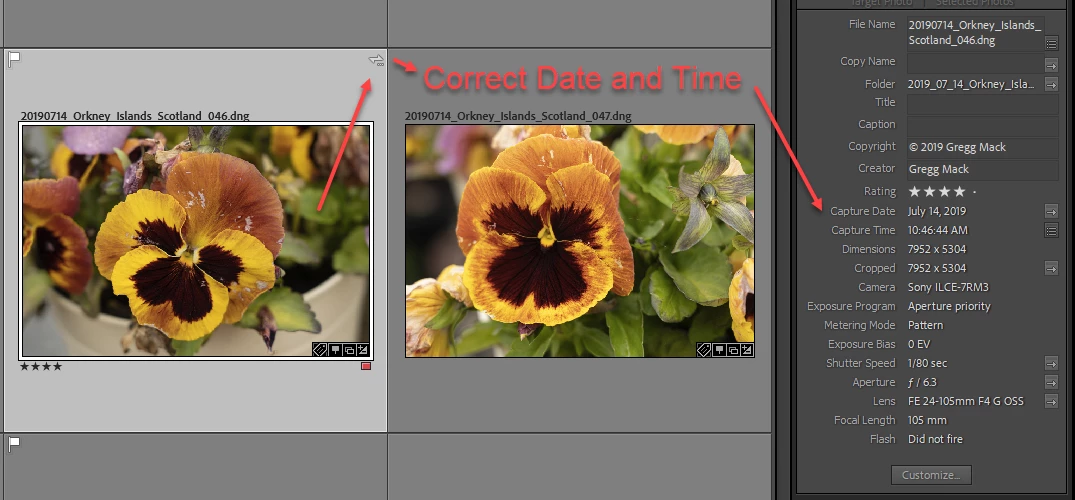This screenshot has width=1075, height=500.
Task: Click the develop adjustments badge on photo 047
Action: 747,350
